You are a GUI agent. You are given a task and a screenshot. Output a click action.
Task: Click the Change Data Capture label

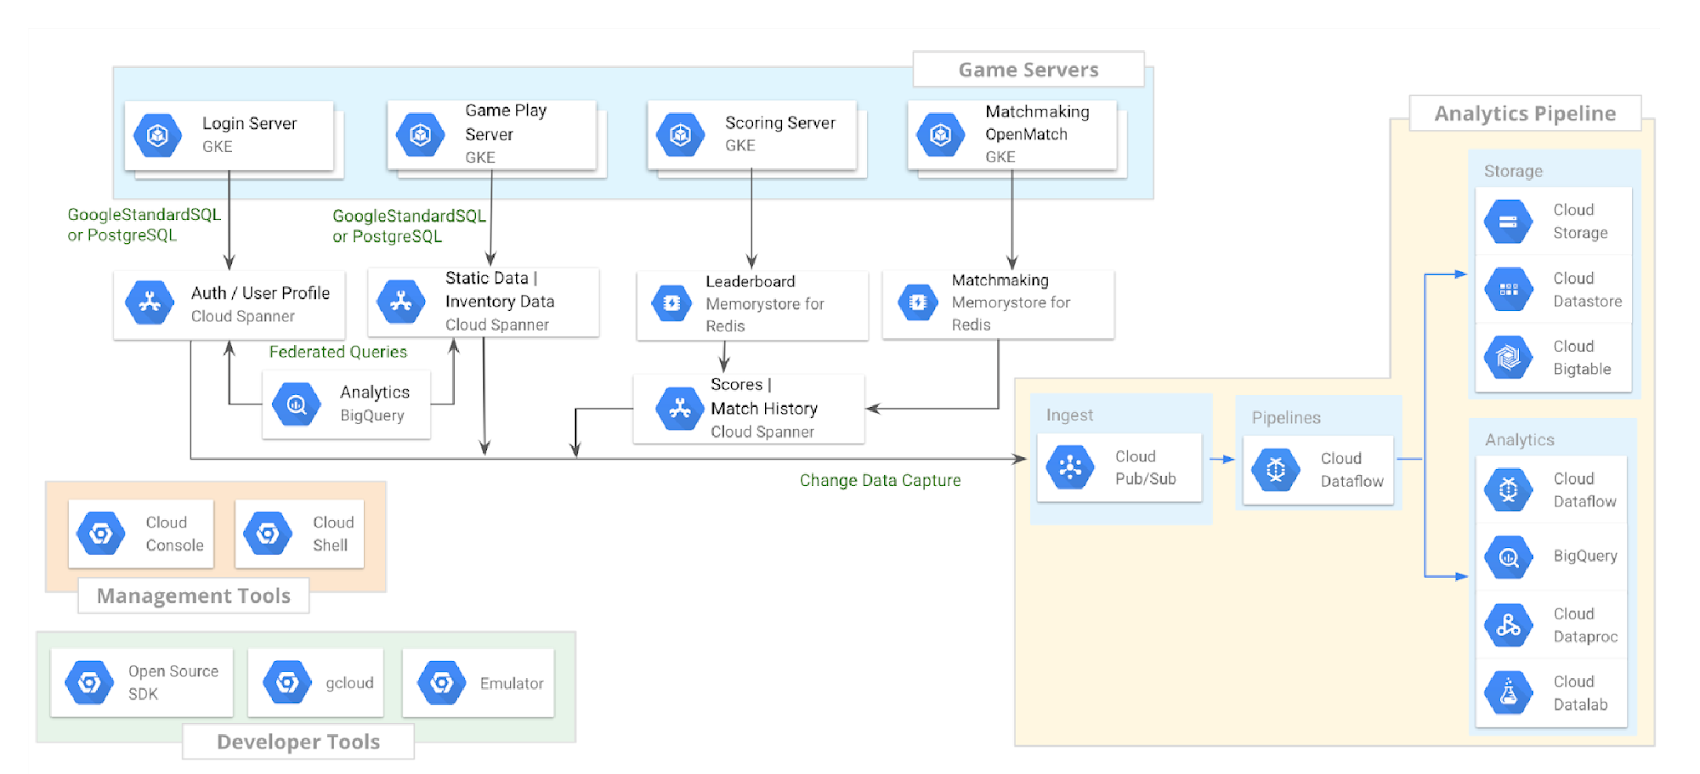tap(880, 480)
